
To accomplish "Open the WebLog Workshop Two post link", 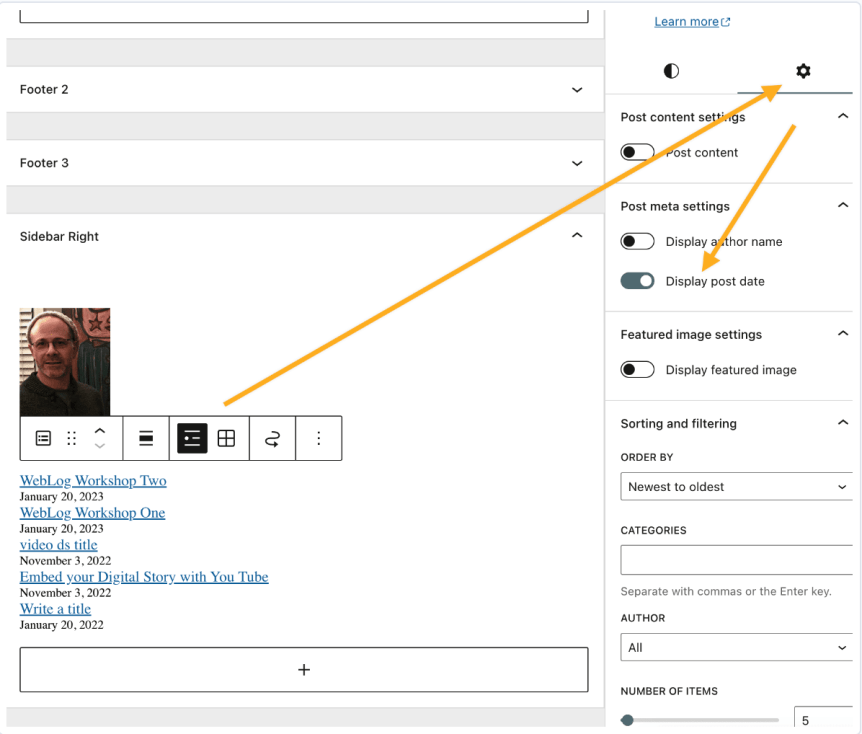I will point(93,481).
